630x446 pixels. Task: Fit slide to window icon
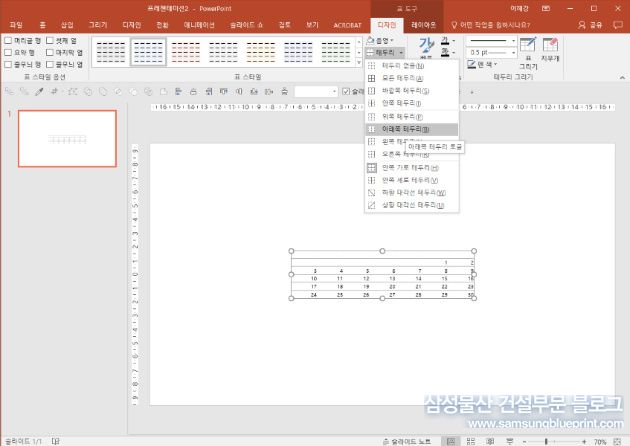click(618, 442)
